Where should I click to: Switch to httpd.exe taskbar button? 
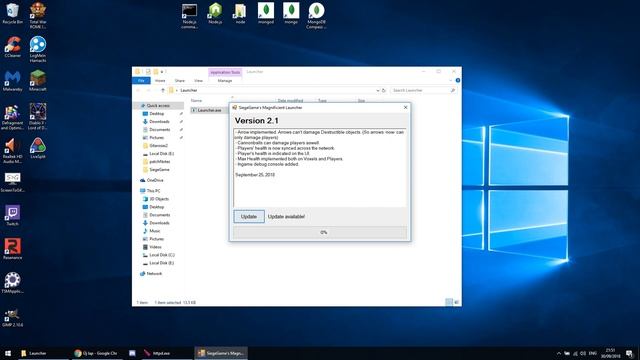click(x=167, y=353)
